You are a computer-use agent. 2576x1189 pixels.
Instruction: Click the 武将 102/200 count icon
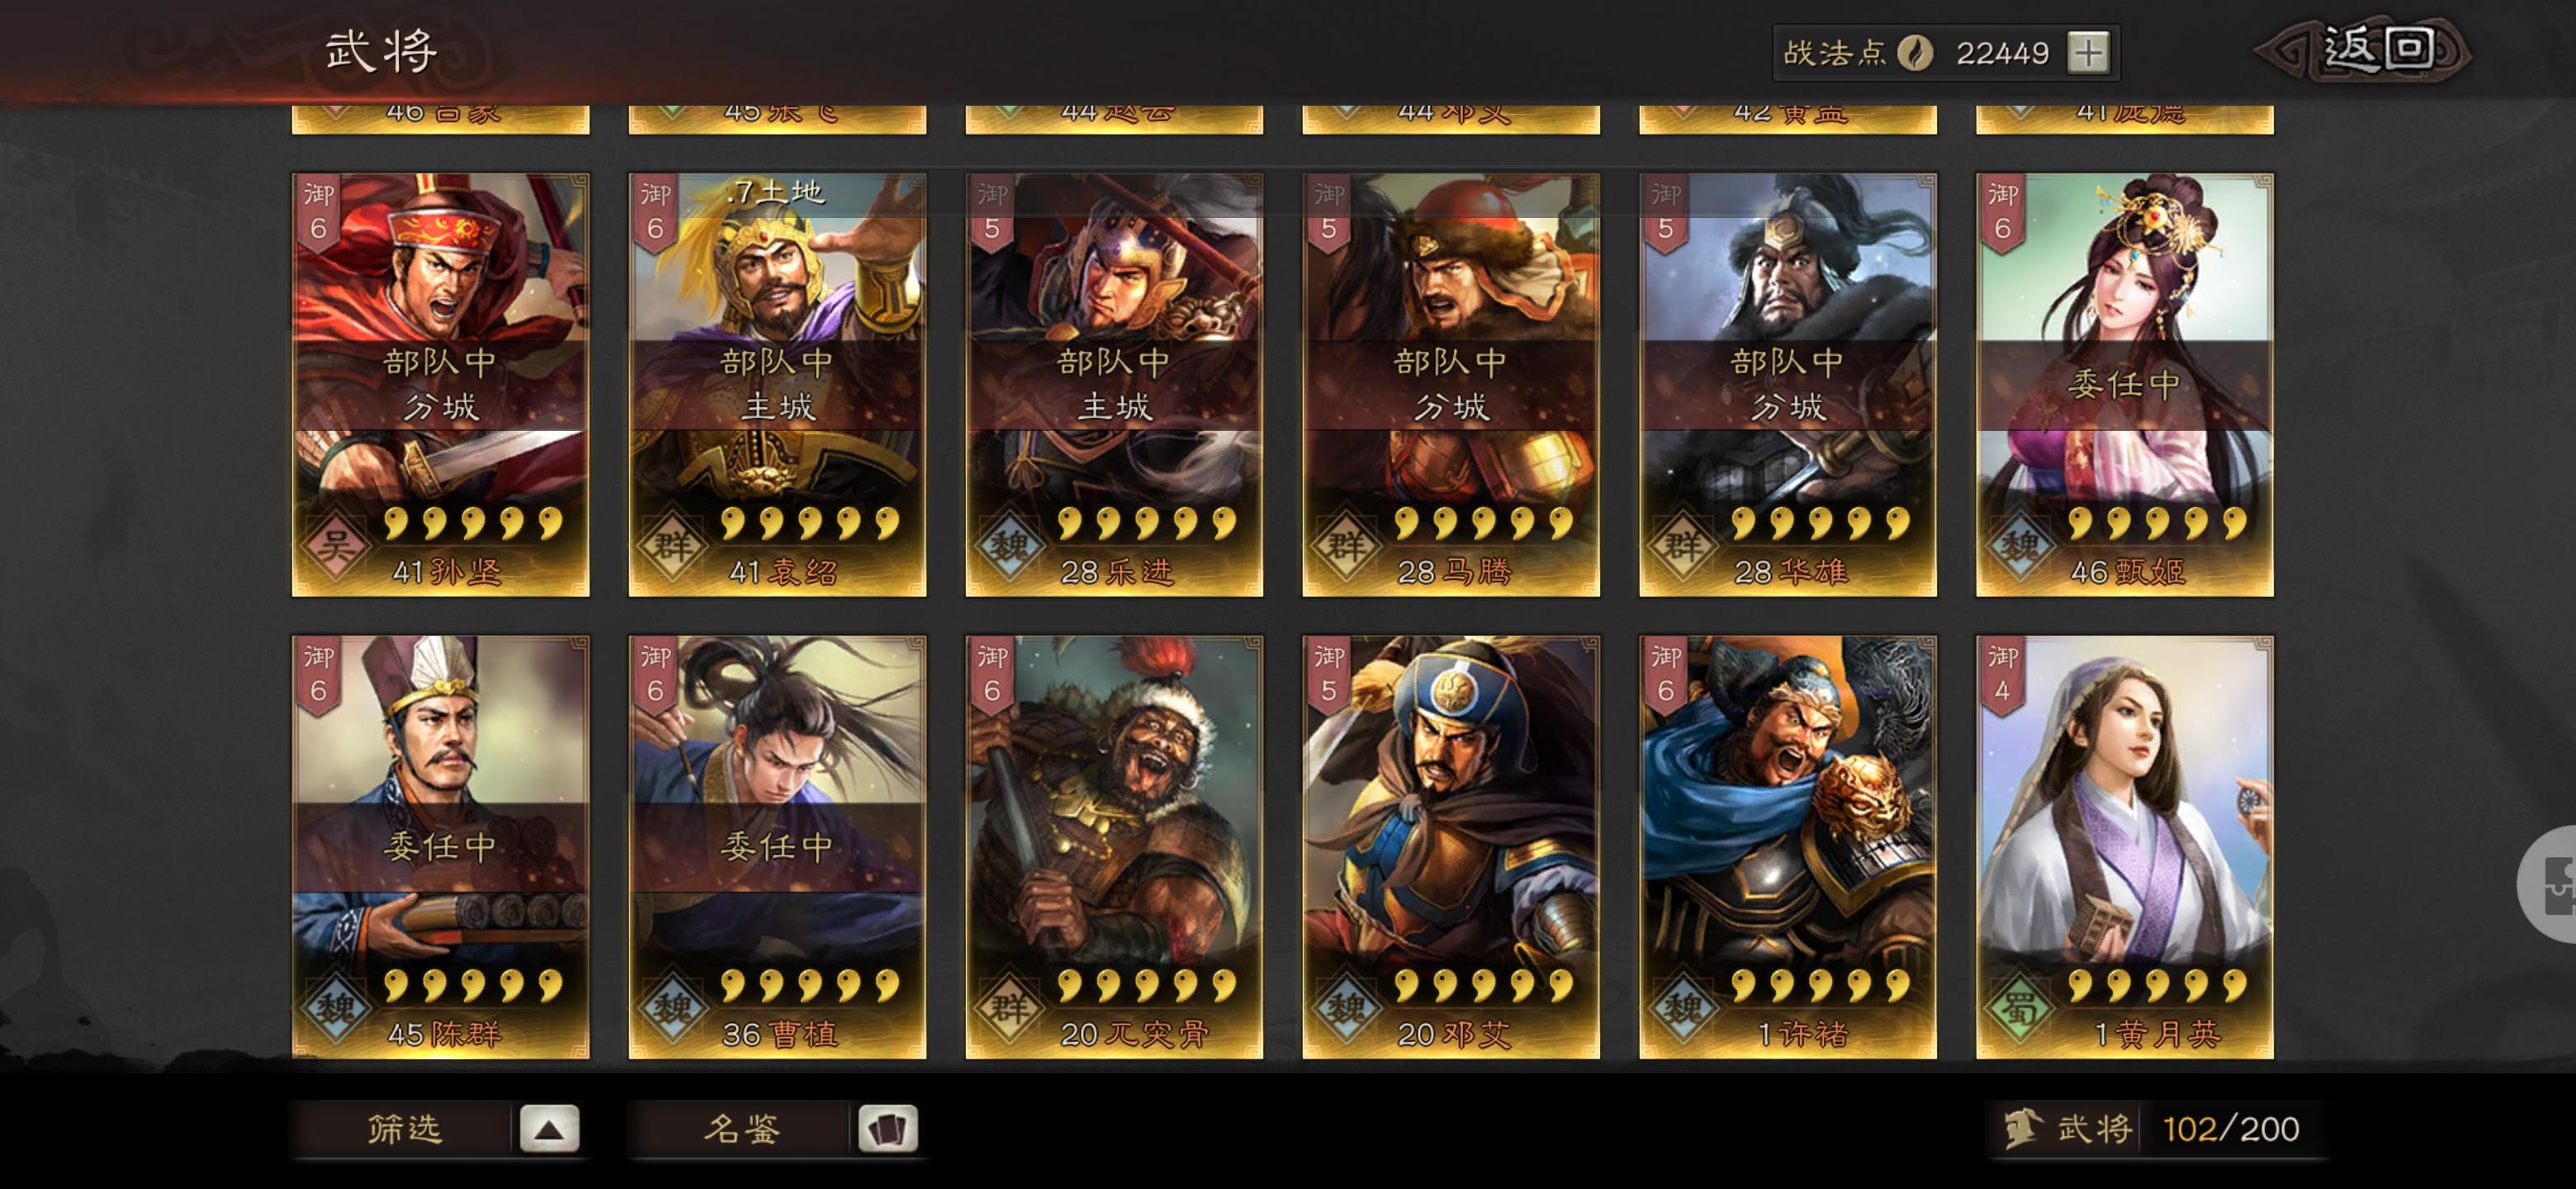tap(2021, 1129)
